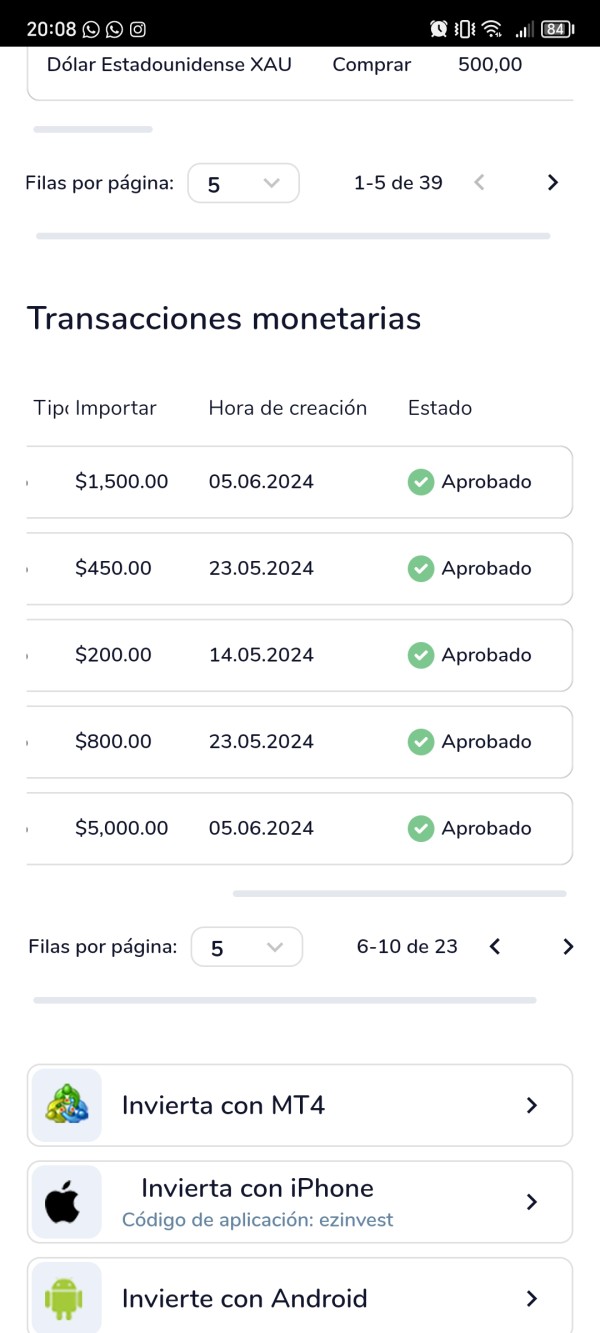Screen dimensions: 600x1333
Task: Select the Dólar Estadounidense XAU order row
Action: click(x=285, y=65)
